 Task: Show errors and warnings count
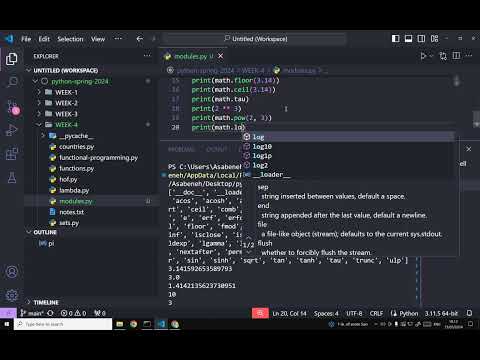pyautogui.click(x=73, y=313)
